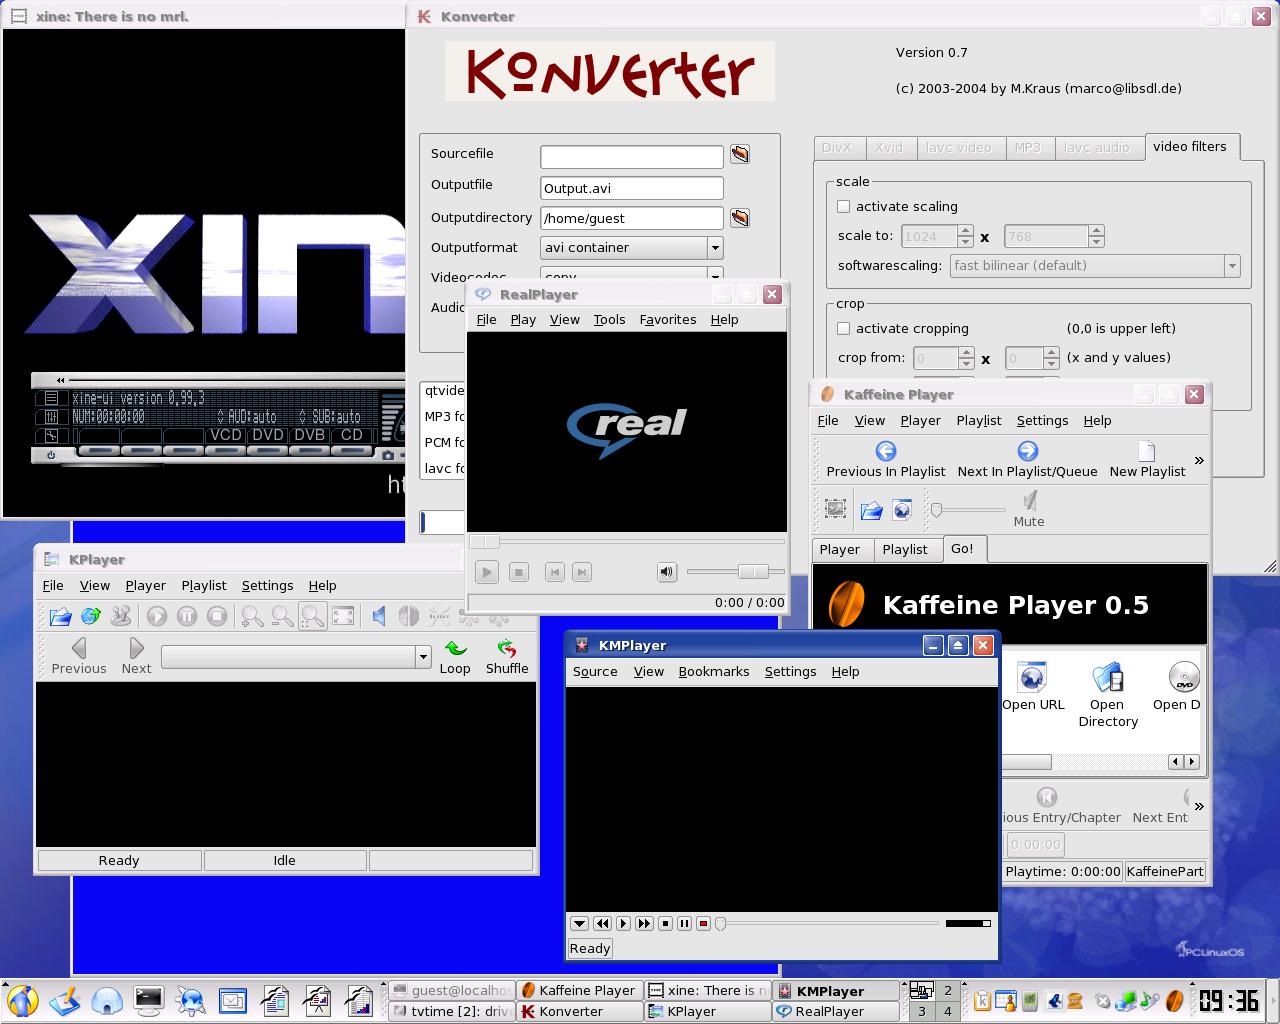
Task: Open the Favorites menu in RealPlayer
Action: pyautogui.click(x=668, y=320)
